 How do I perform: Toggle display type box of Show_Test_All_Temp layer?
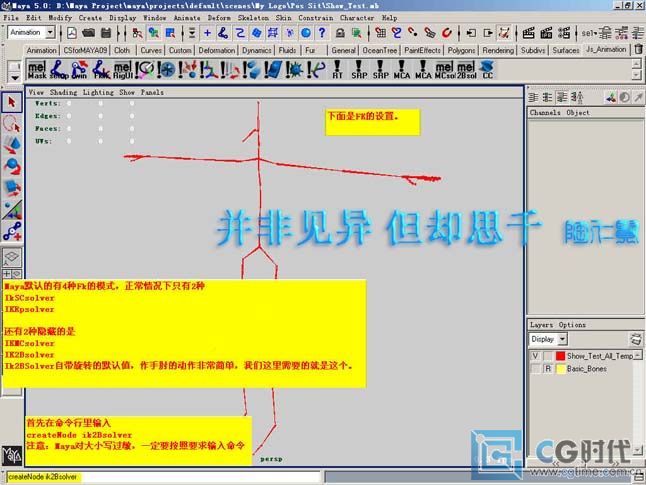click(548, 356)
